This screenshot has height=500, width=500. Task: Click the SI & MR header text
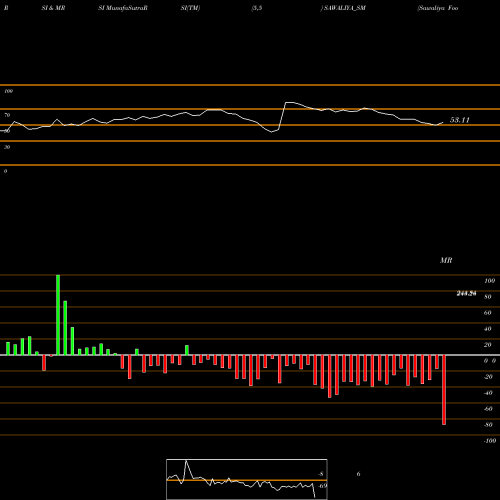(53, 8)
